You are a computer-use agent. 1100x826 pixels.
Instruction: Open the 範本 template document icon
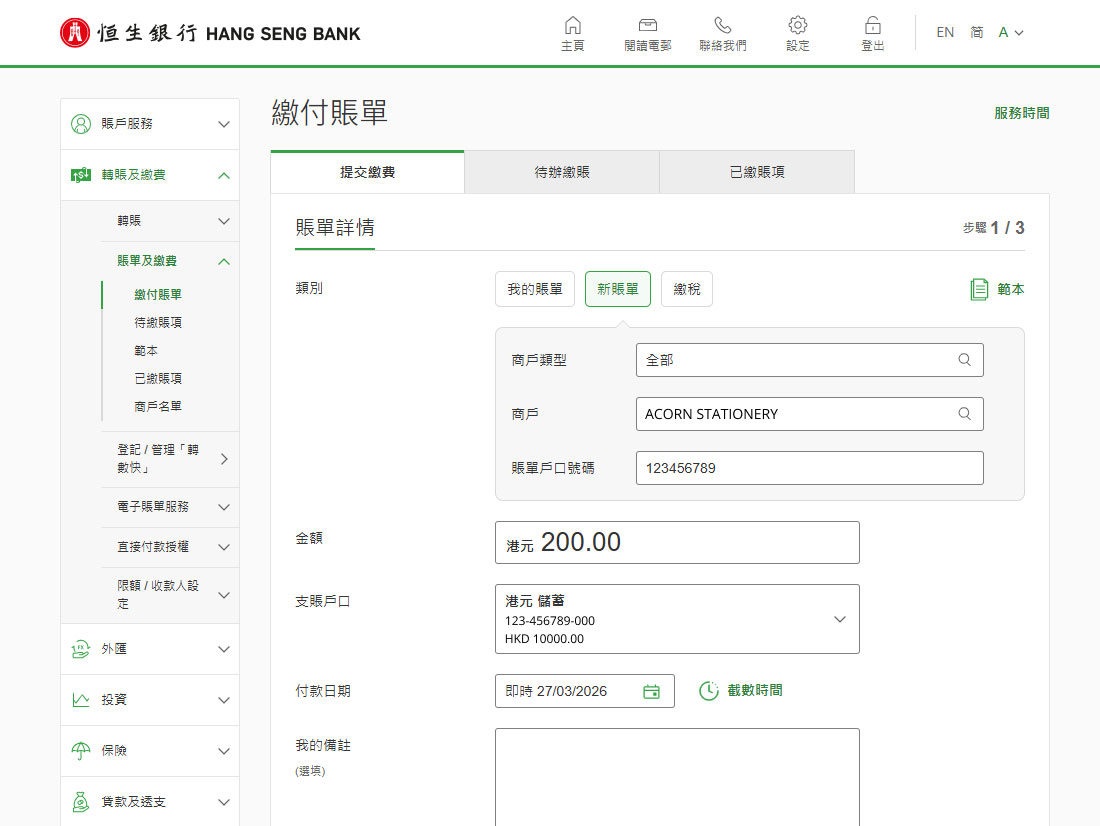tap(979, 289)
